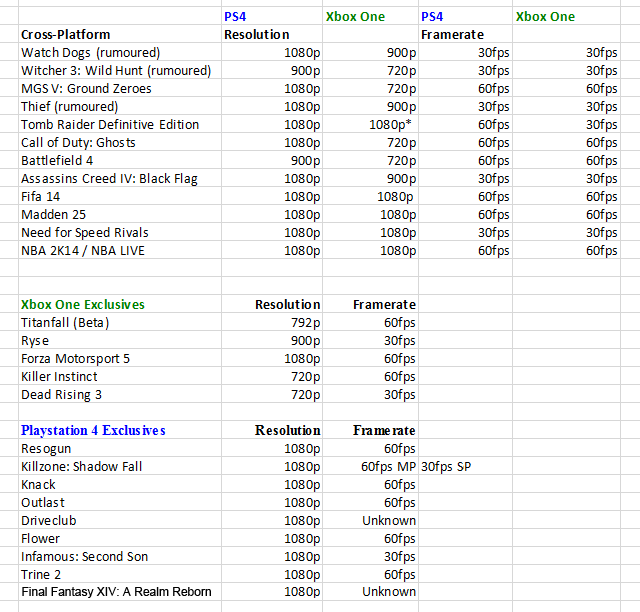The image size is (640, 612).
Task: Click the Playstation 4 Exclusives heading
Action: click(120, 430)
